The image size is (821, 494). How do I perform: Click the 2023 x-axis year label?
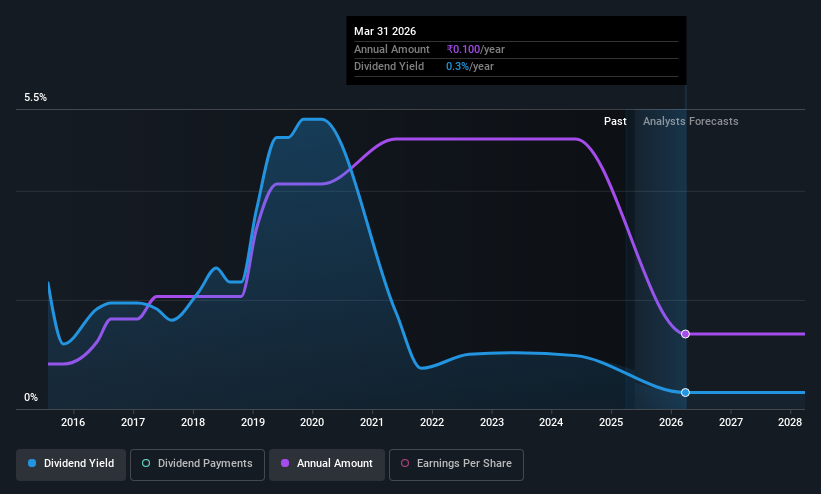(x=492, y=422)
